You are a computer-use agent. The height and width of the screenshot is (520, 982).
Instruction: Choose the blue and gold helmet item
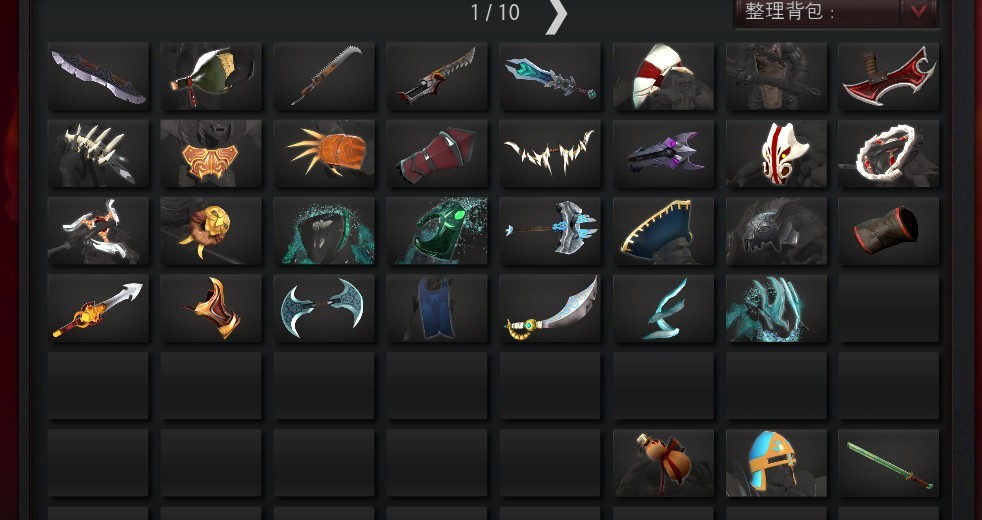(776, 463)
